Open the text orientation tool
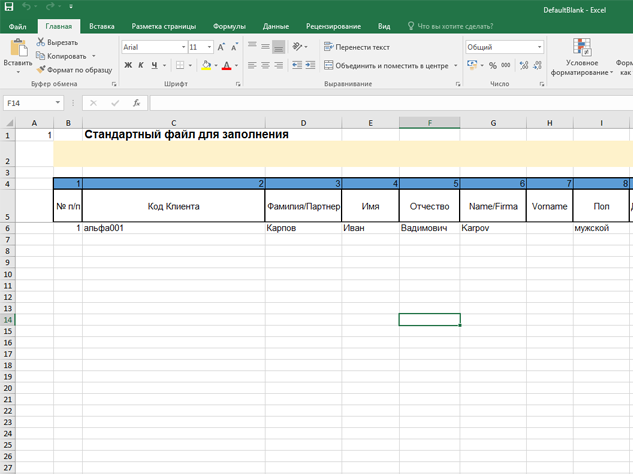633x474 pixels. click(297, 47)
